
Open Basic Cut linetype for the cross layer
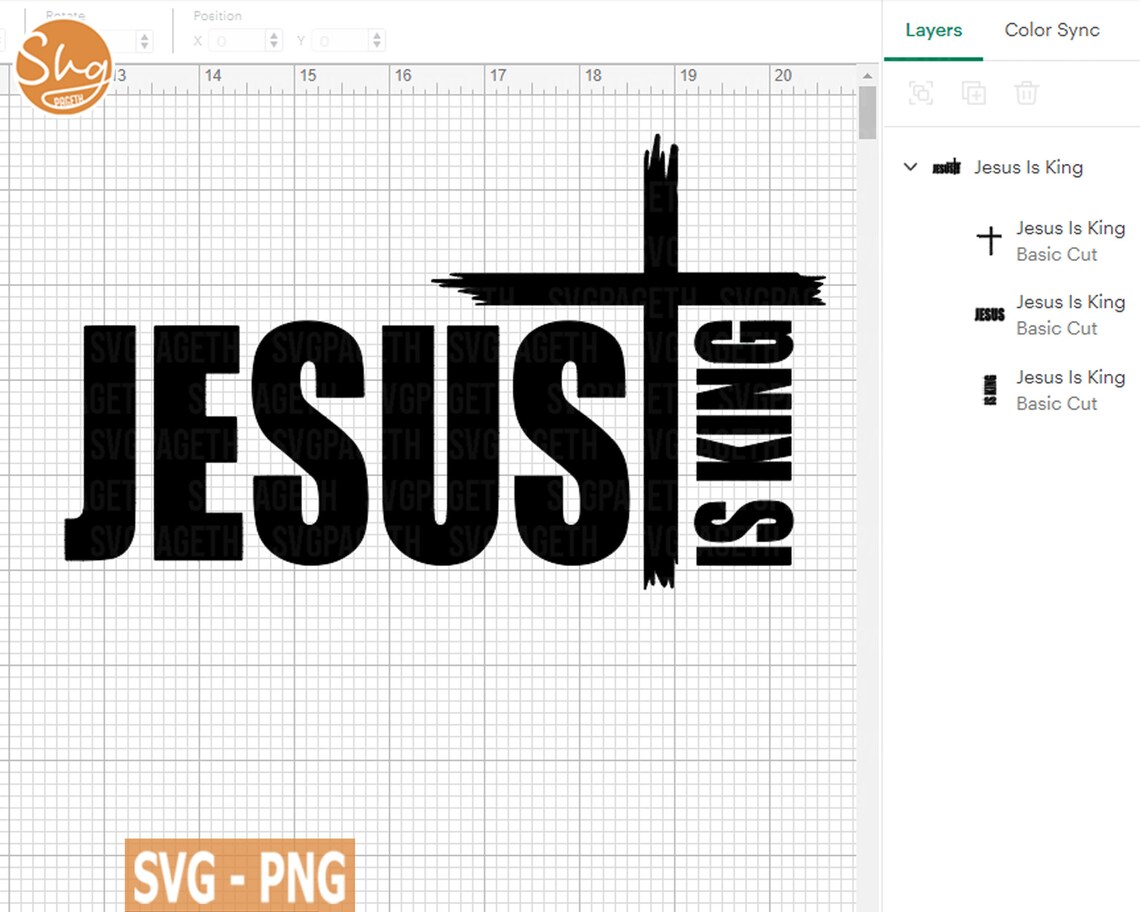(x=1056, y=254)
